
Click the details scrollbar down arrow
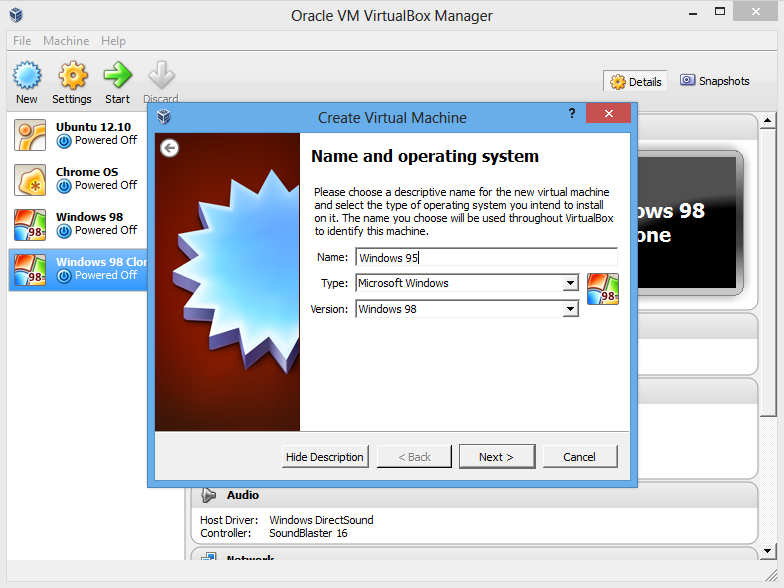[768, 551]
